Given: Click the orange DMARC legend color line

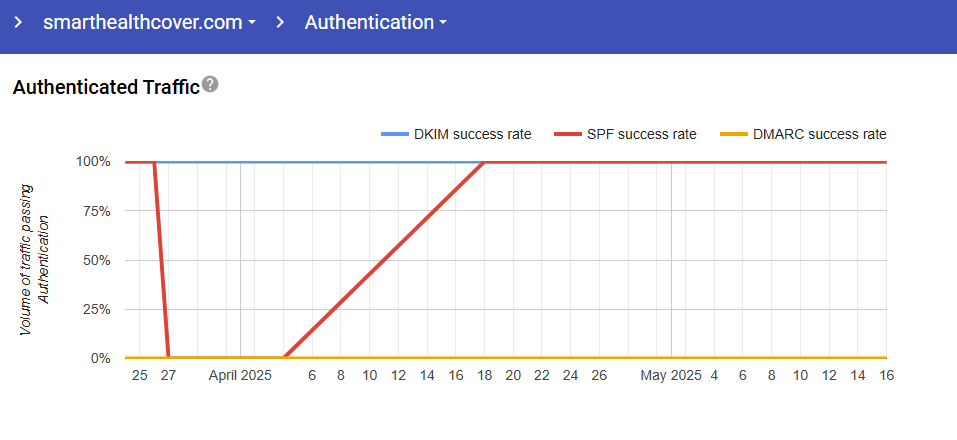Looking at the screenshot, I should point(734,134).
